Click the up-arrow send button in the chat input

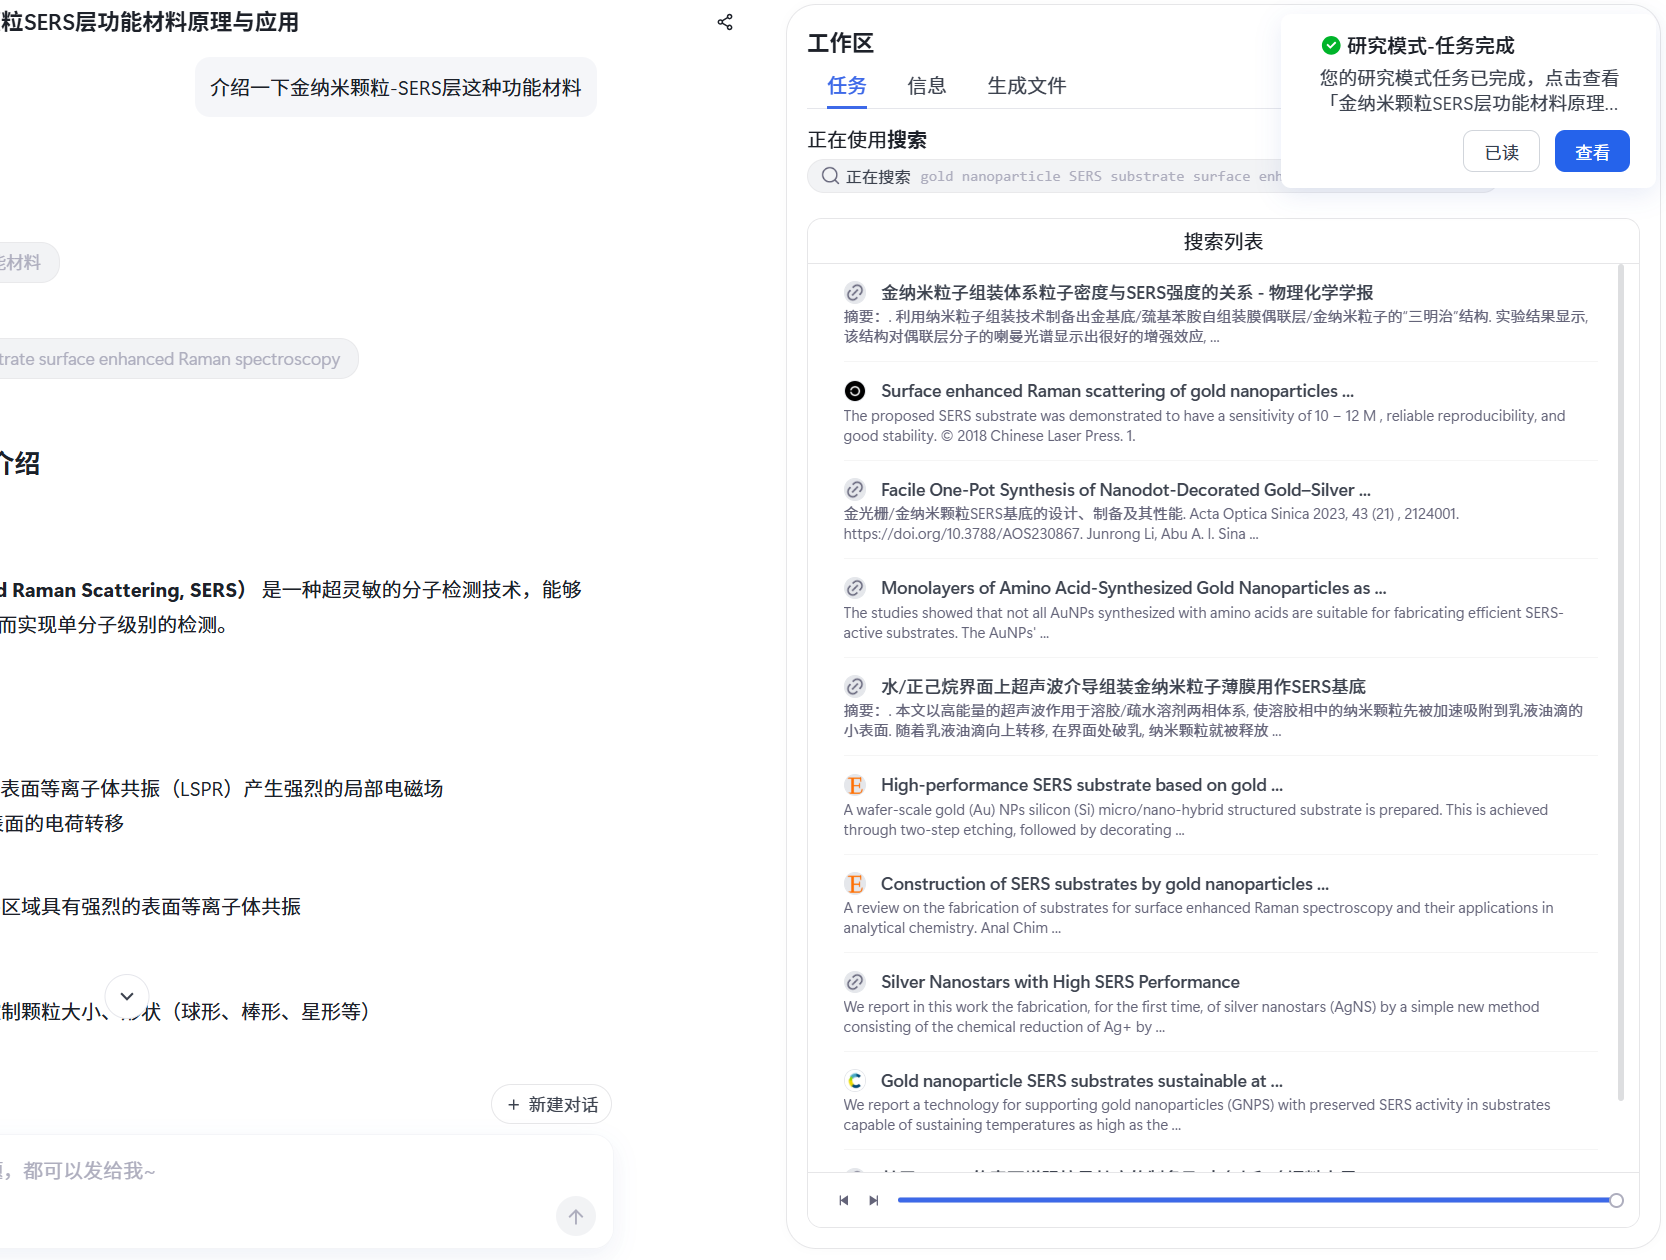[x=576, y=1216]
